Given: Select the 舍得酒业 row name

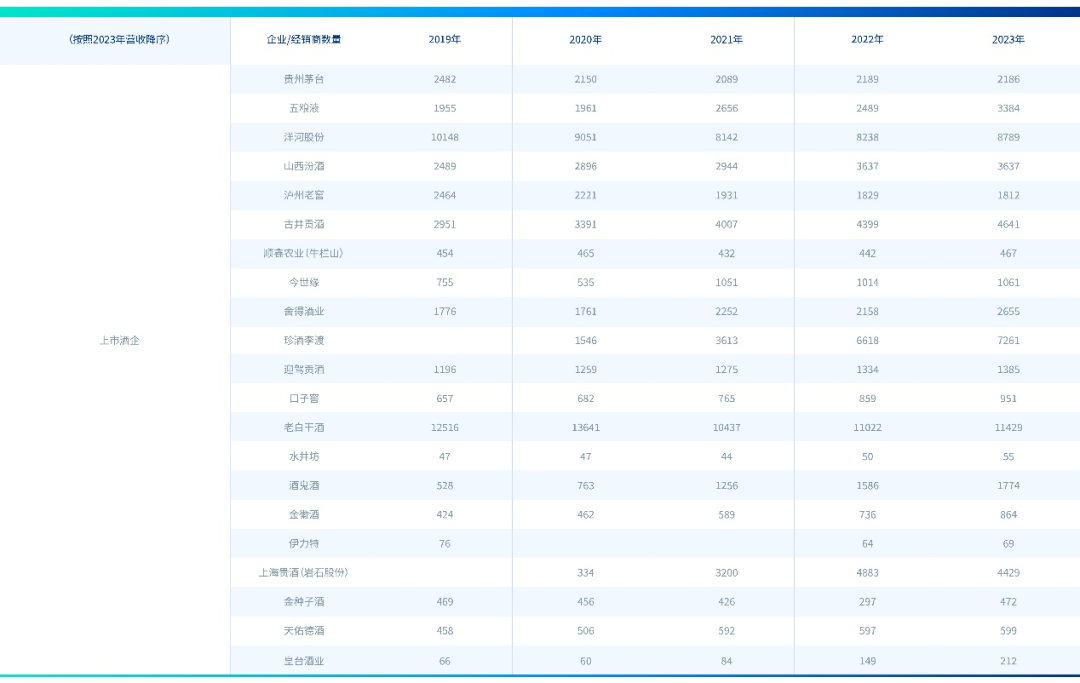Looking at the screenshot, I should [x=304, y=311].
